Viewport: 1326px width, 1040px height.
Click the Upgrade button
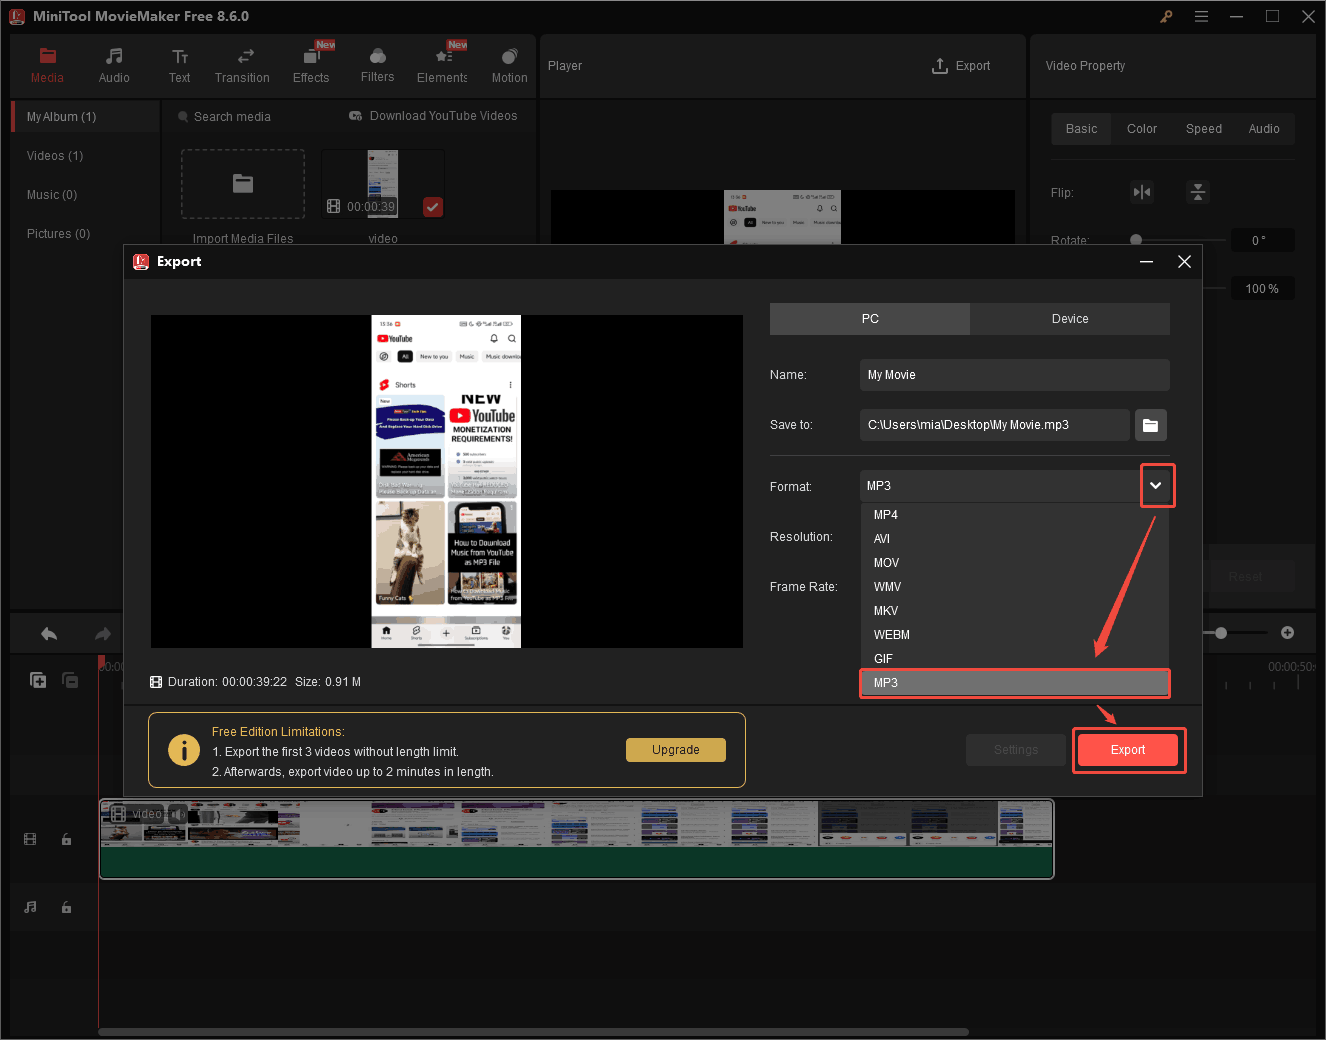pos(676,750)
